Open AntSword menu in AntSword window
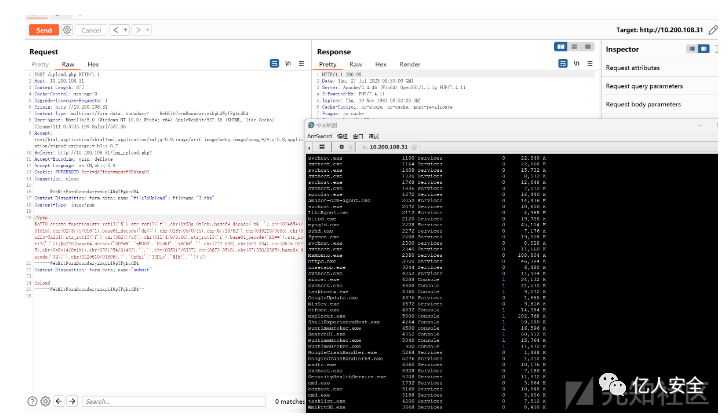Image resolution: width=728 pixels, height=418 pixels. pos(319,136)
